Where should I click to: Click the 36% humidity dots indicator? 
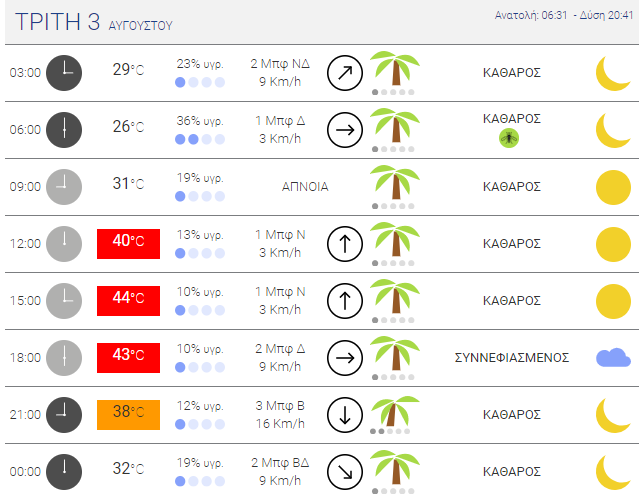point(200,139)
